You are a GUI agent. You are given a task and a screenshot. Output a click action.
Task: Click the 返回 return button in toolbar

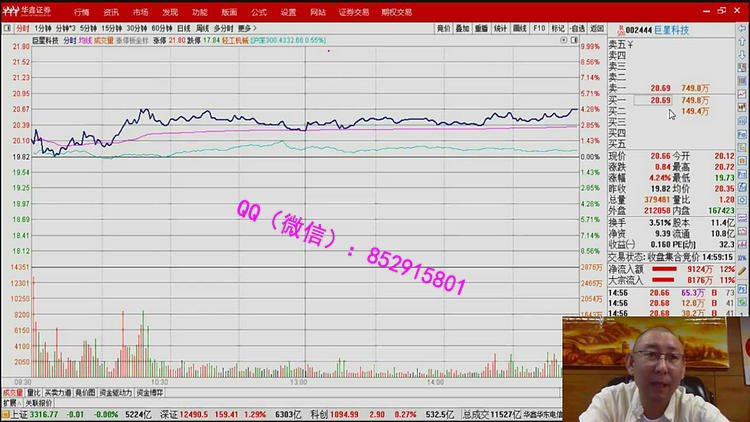(597, 29)
